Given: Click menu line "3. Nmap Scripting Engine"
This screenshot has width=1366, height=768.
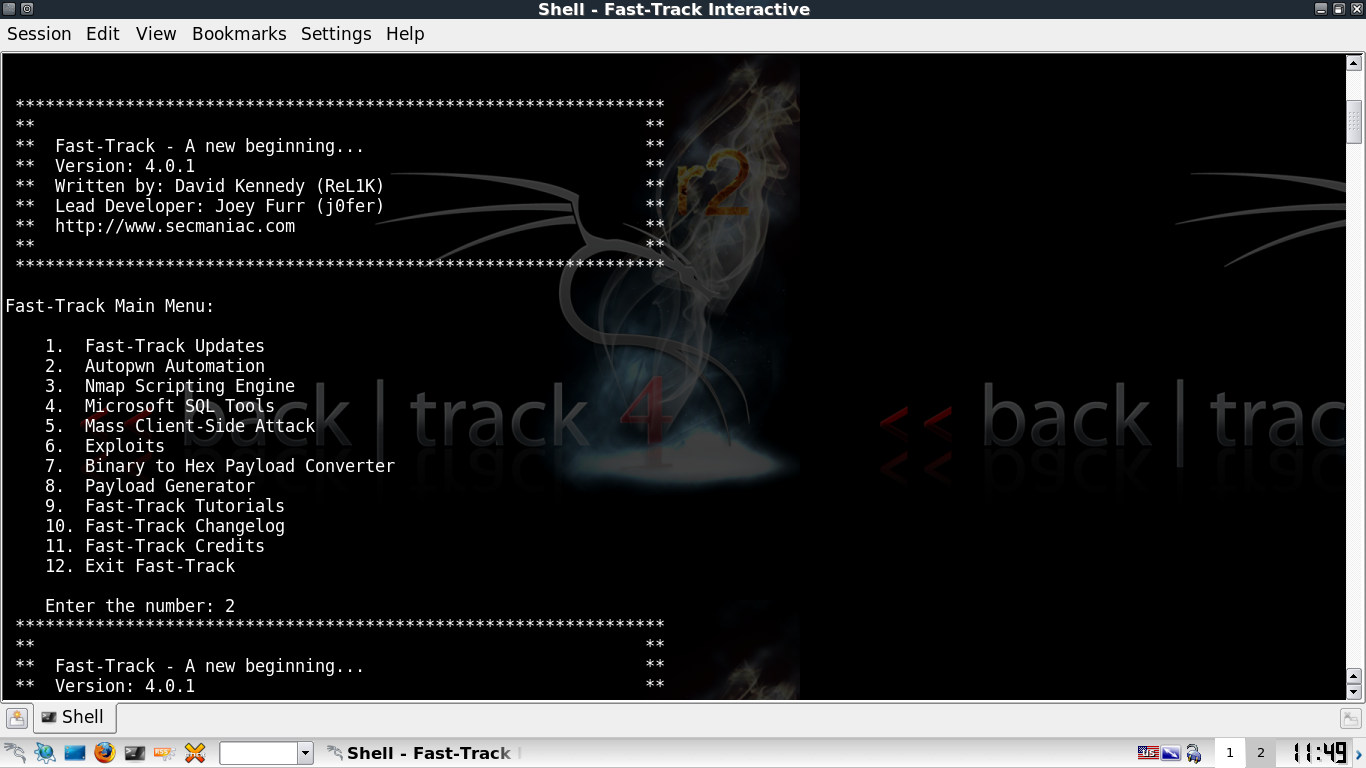Looking at the screenshot, I should point(170,386).
